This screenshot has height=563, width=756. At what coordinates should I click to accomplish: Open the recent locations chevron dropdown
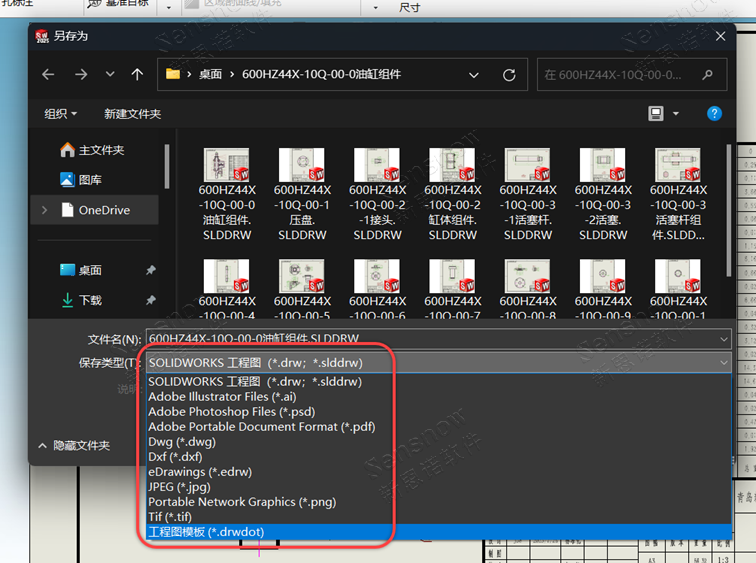tap(110, 75)
